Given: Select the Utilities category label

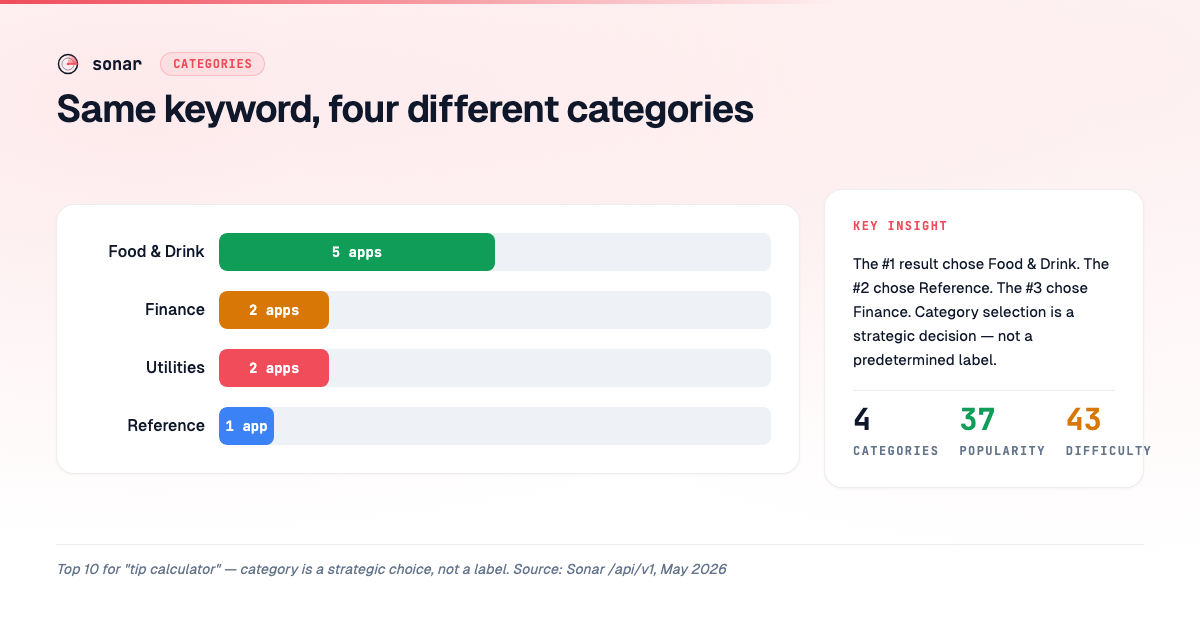Looking at the screenshot, I should (175, 368).
